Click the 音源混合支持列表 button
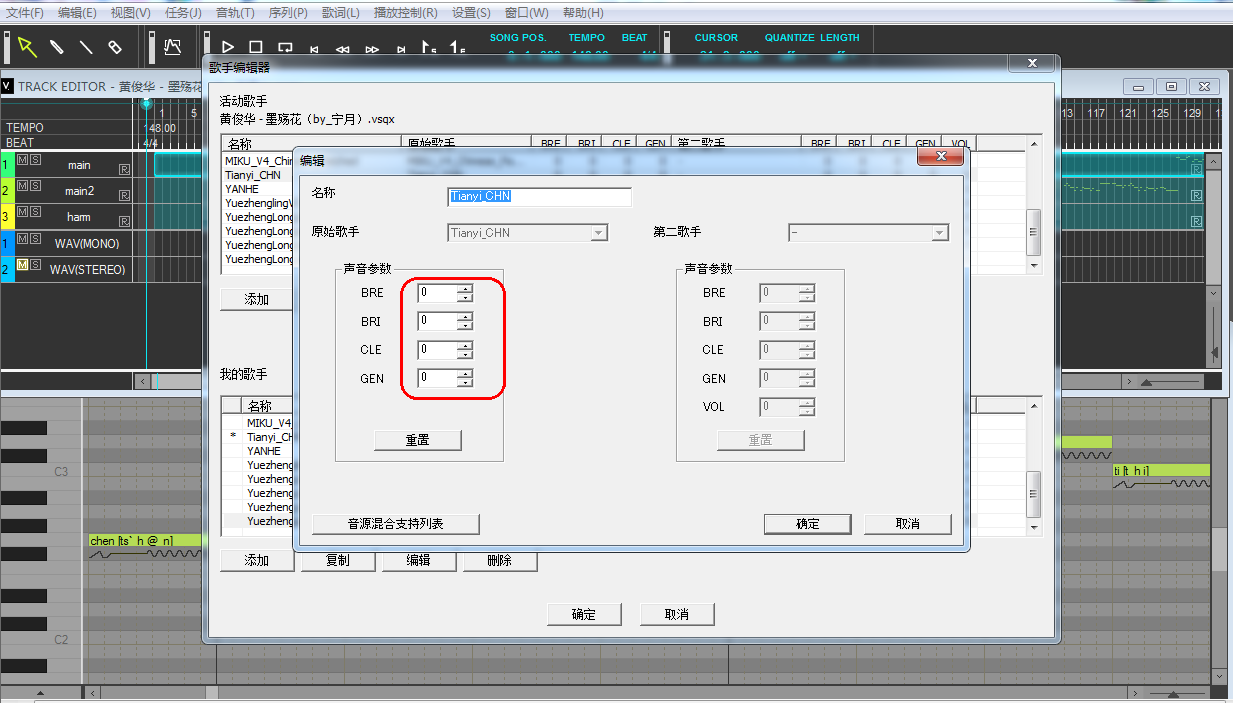The height and width of the screenshot is (703, 1233). pos(396,524)
